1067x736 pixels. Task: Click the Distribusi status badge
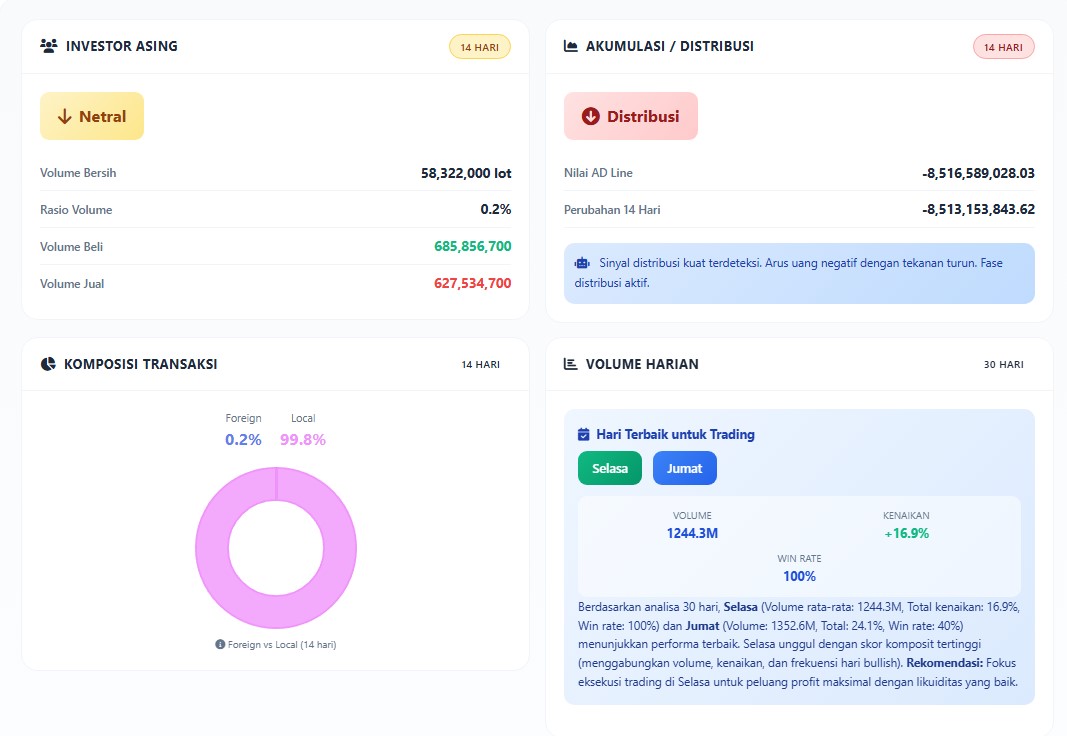pos(630,116)
